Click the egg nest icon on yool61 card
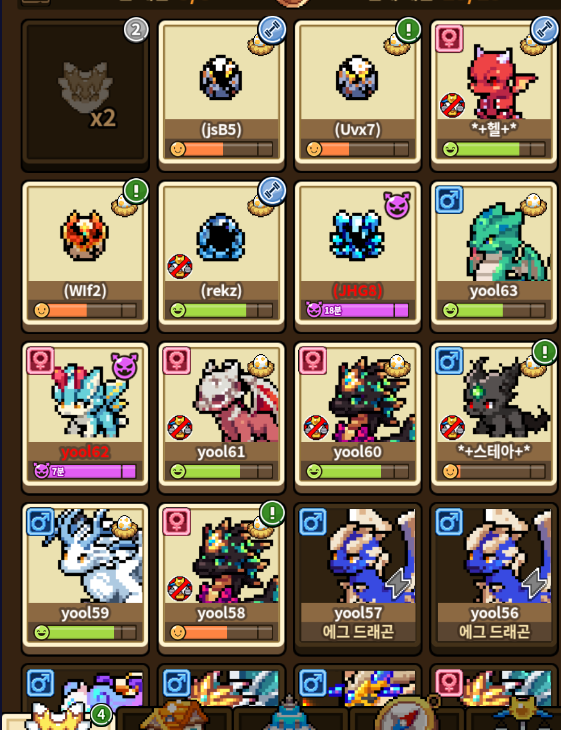 (261, 365)
